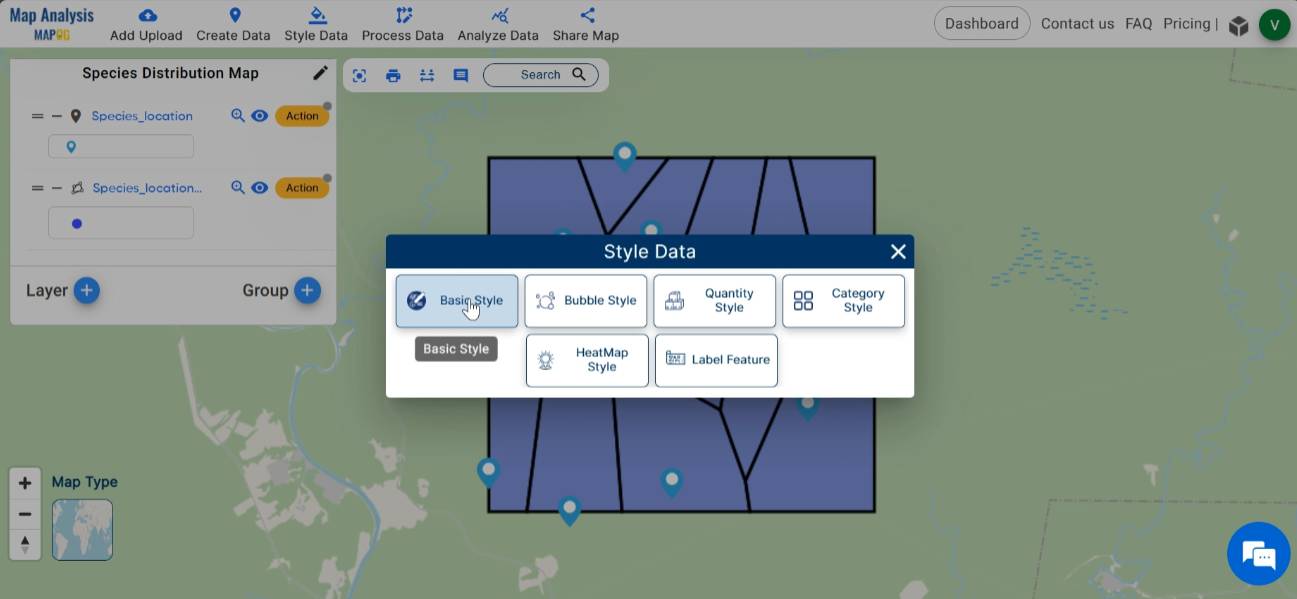Open the Analyze Data menu
The image size is (1297, 599).
(x=498, y=25)
